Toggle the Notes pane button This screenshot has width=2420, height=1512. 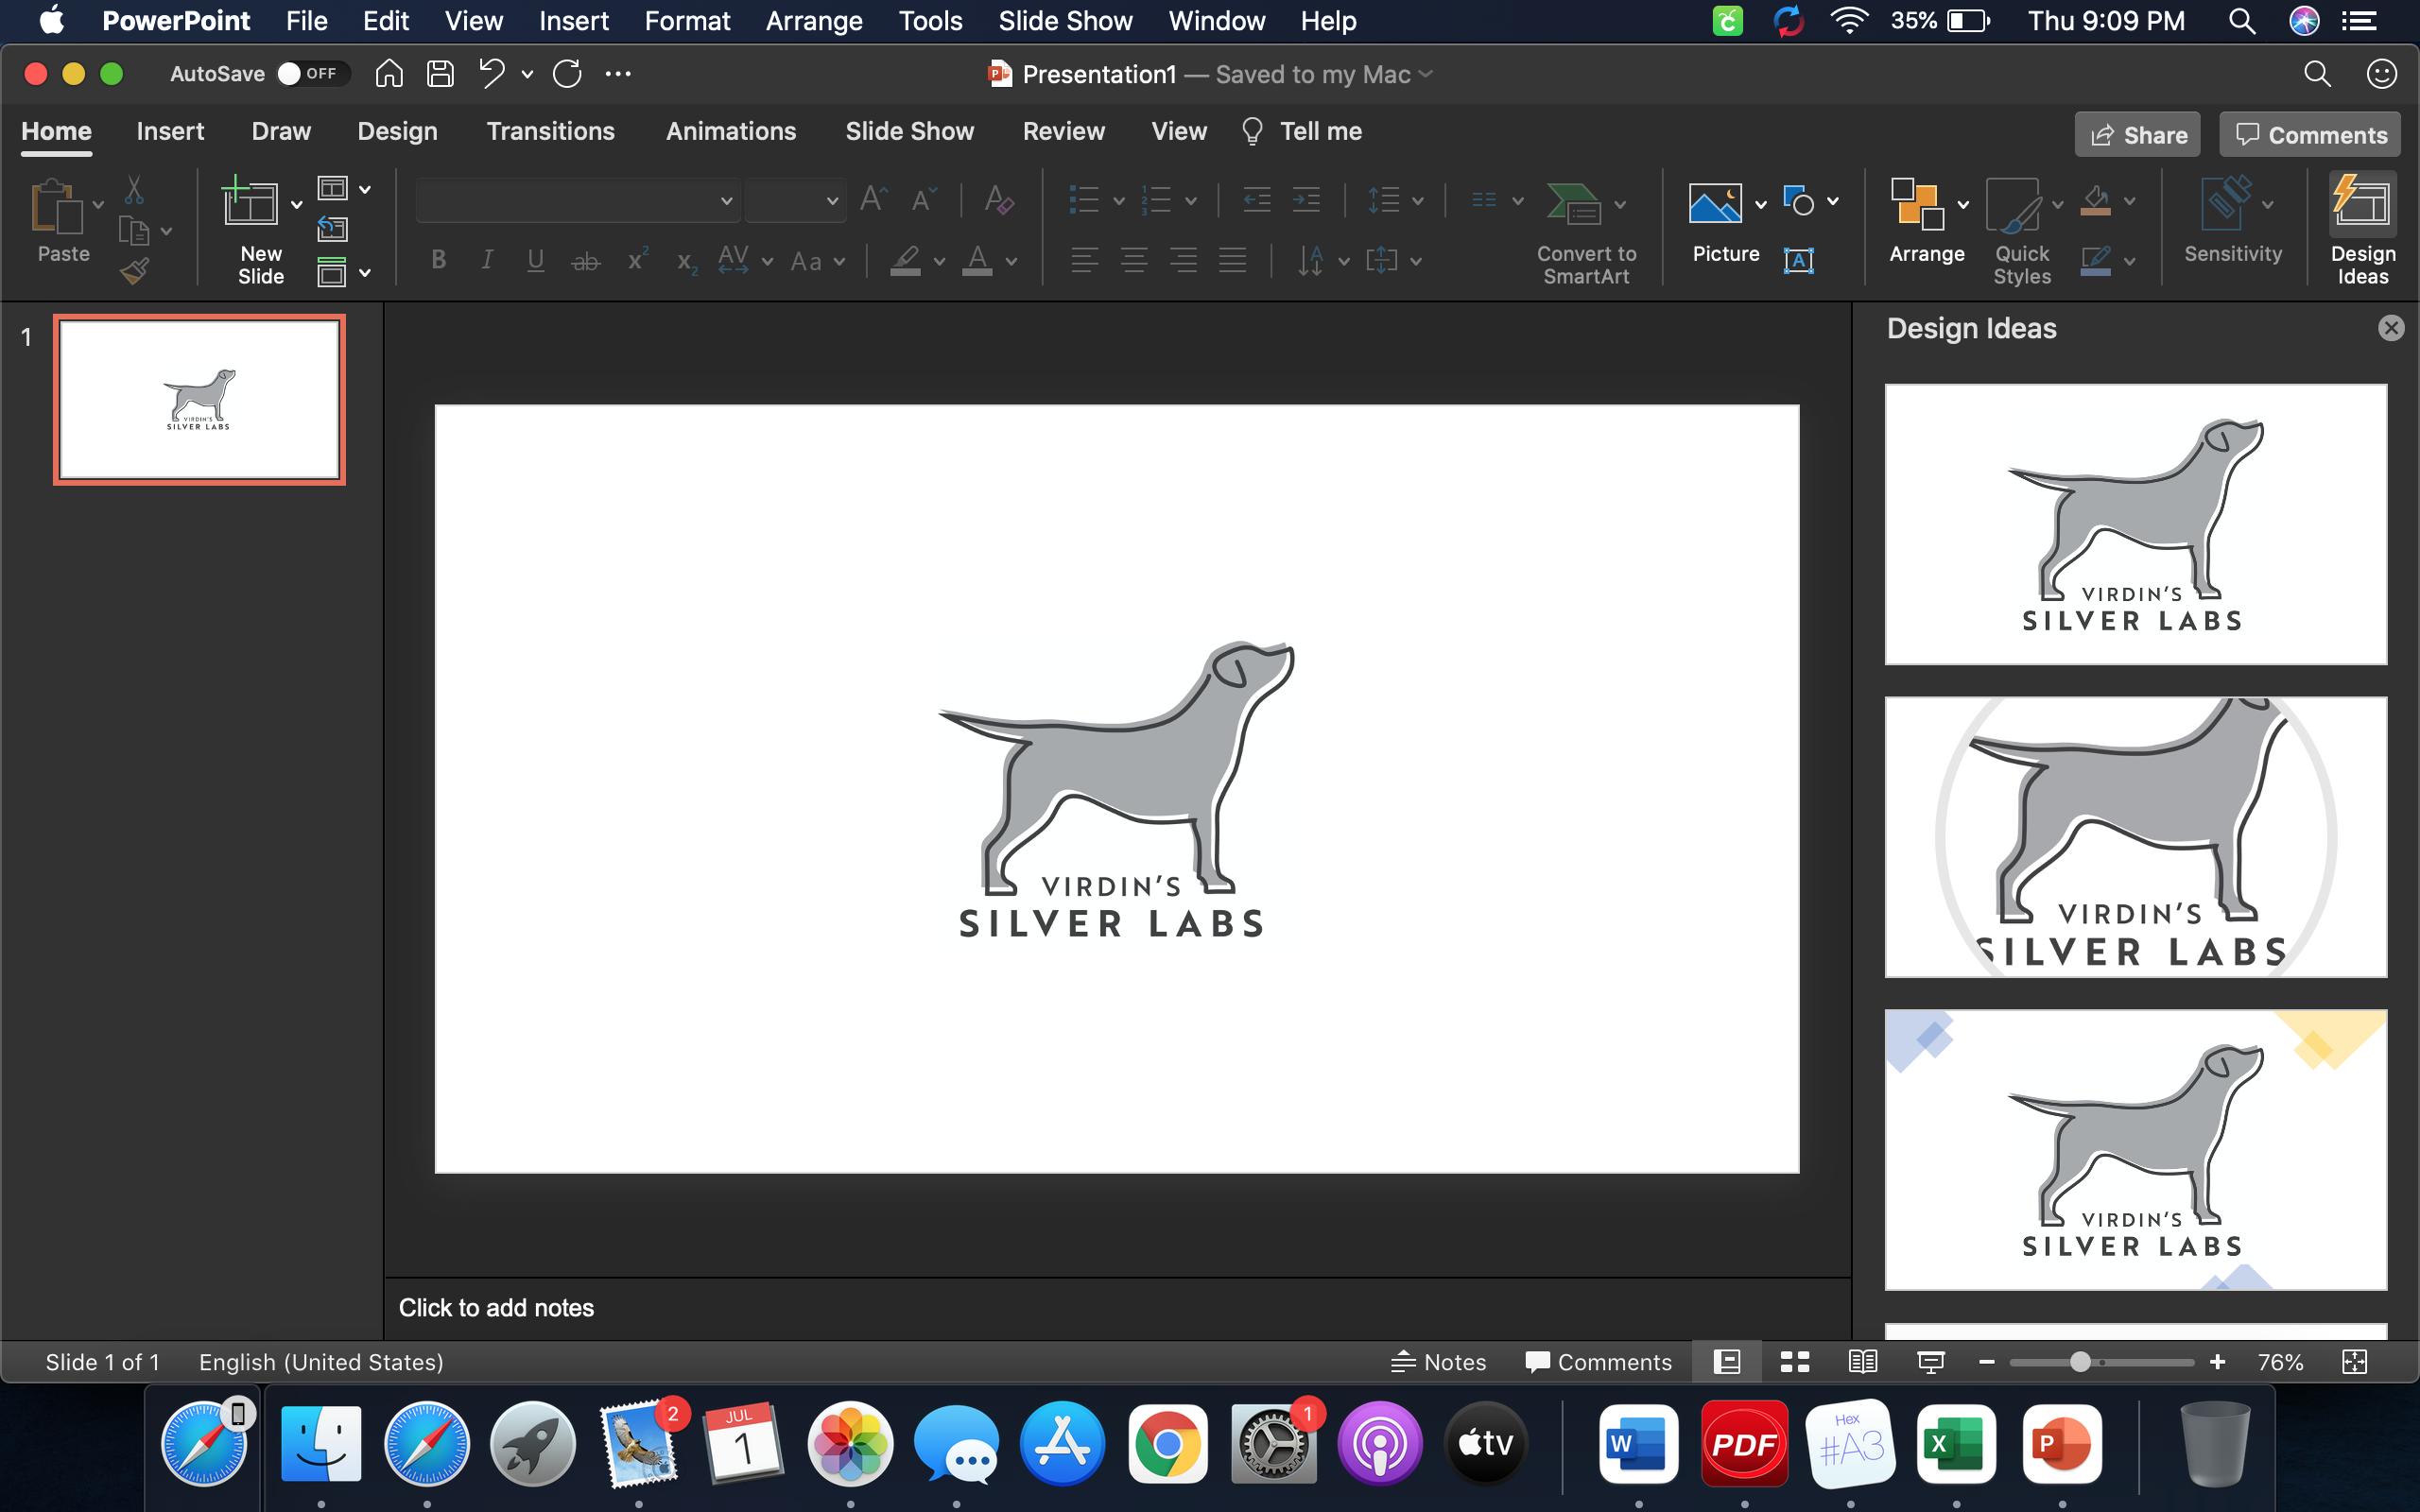[x=1439, y=1362]
